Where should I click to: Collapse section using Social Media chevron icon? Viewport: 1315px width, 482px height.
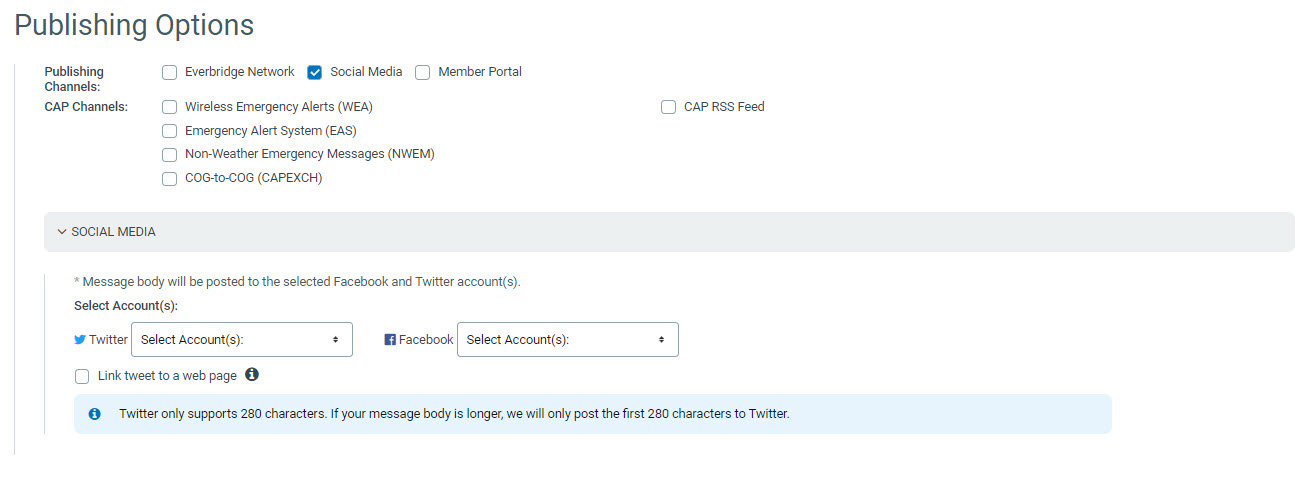coord(62,232)
